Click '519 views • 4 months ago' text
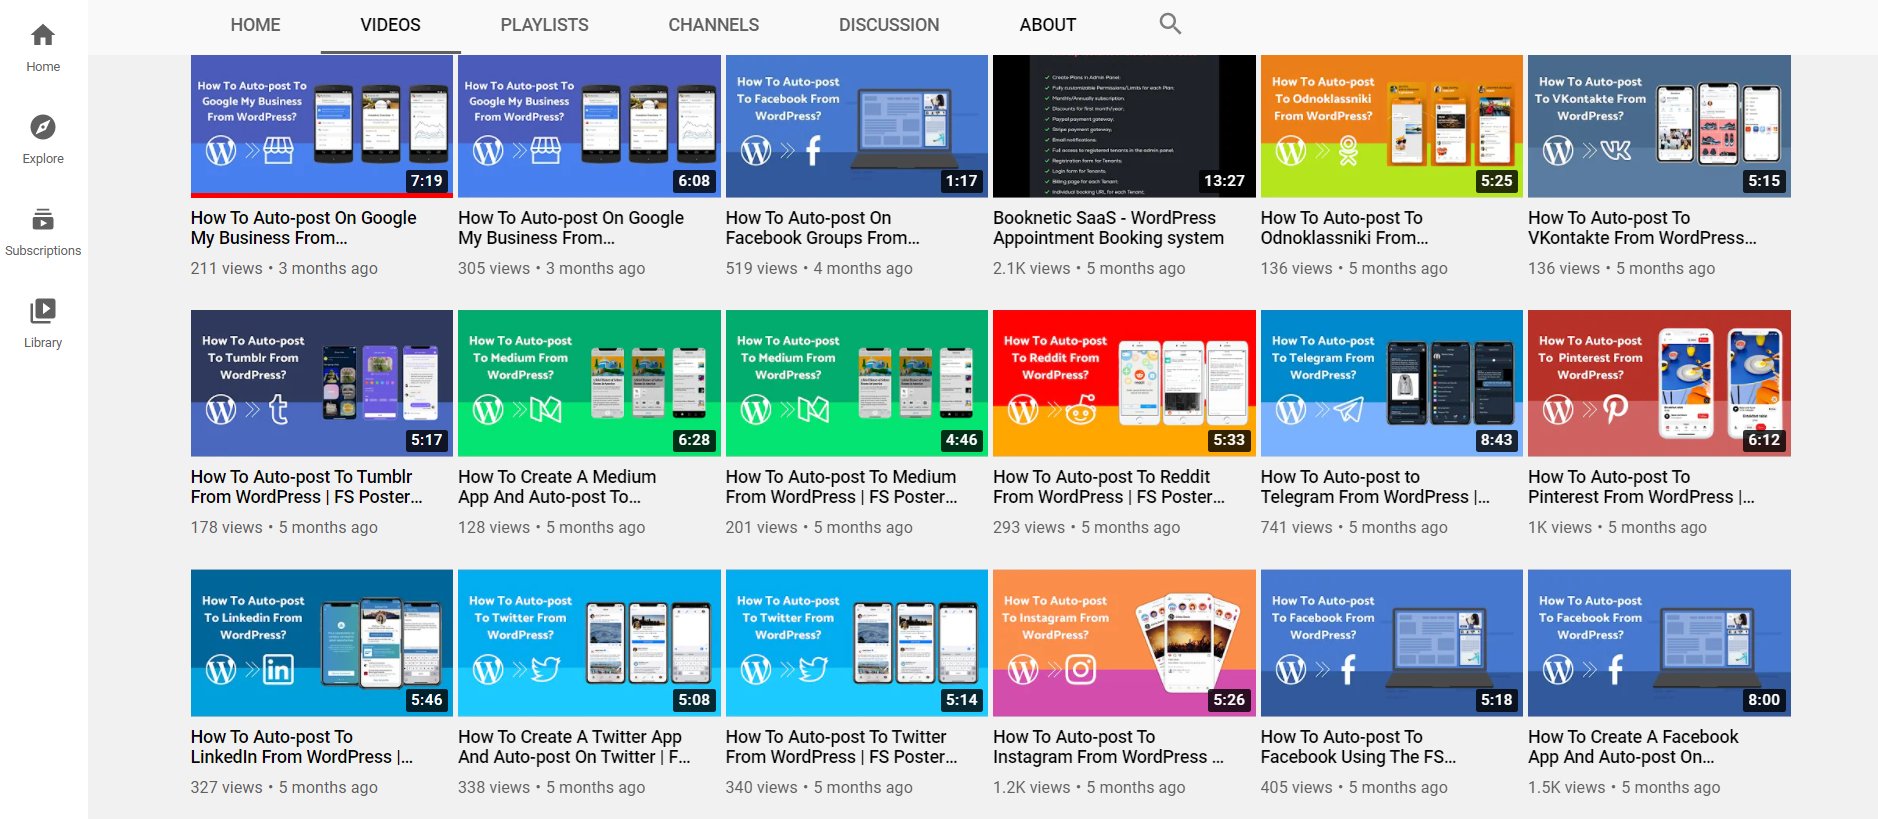The width and height of the screenshot is (1878, 819). 819,268
